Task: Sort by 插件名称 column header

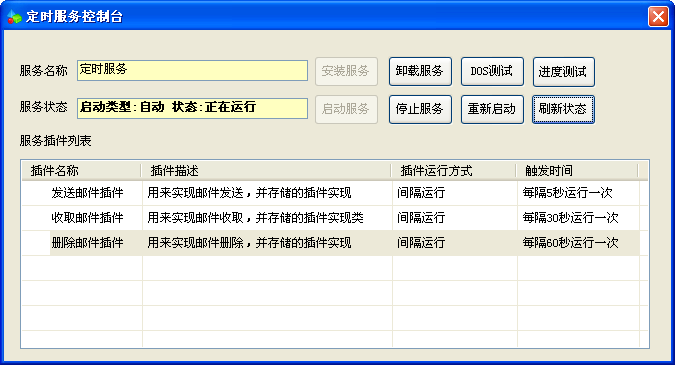Action: pos(81,171)
